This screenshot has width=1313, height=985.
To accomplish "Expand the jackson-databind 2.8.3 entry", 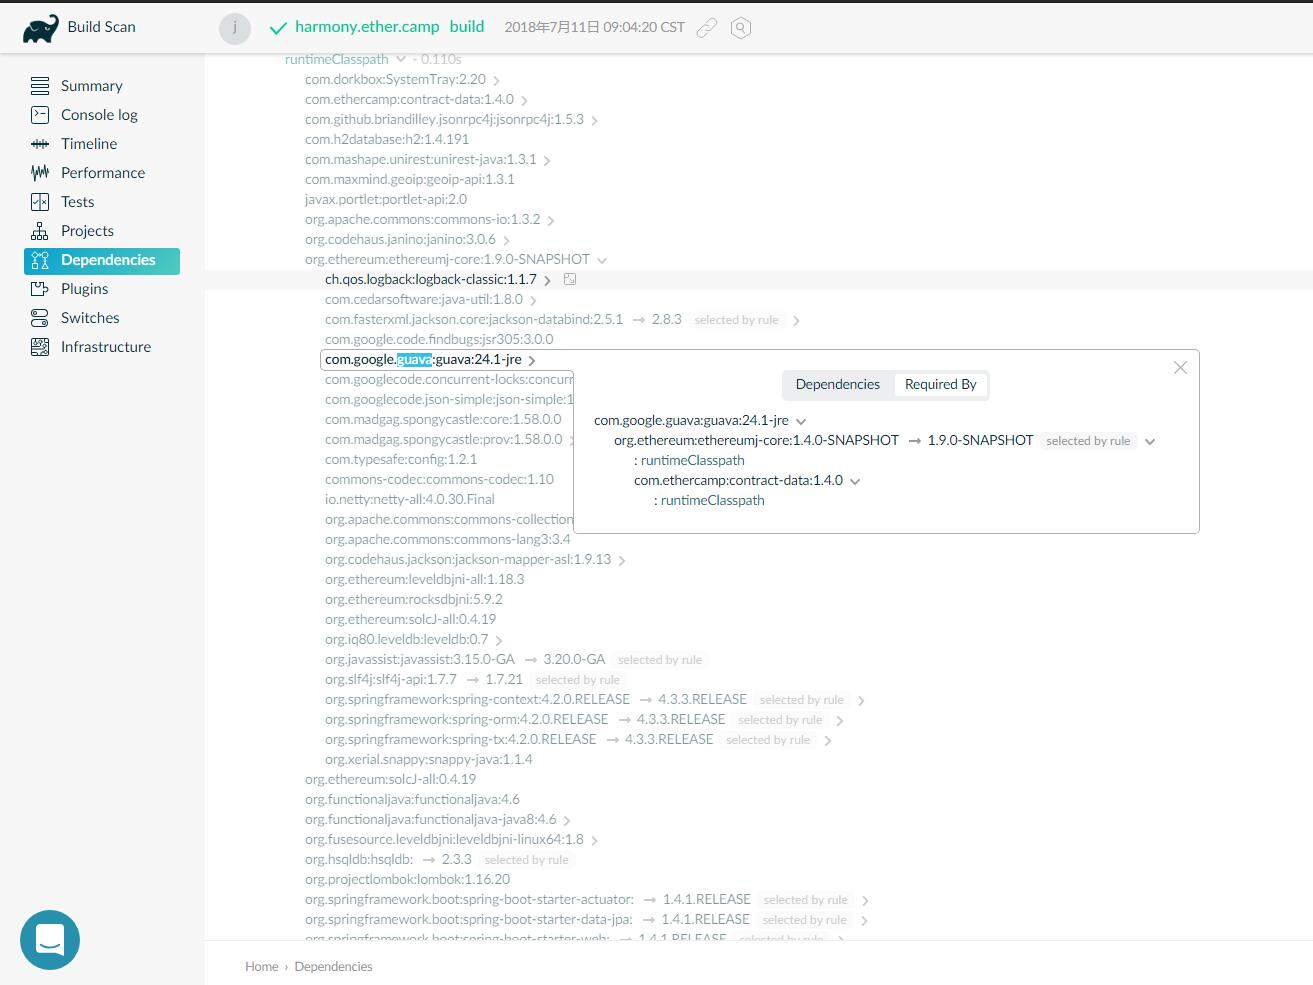I will (x=796, y=320).
